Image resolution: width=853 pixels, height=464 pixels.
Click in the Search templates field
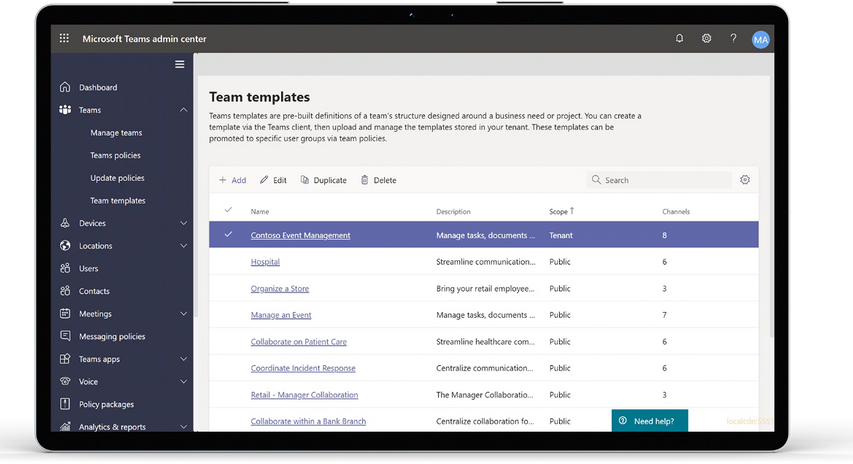coord(659,180)
